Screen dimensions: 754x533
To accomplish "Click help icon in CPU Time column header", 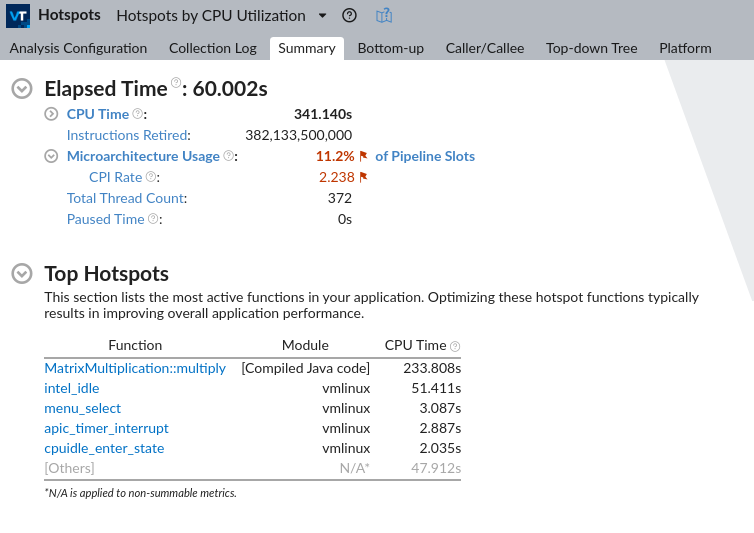I will tap(455, 346).
